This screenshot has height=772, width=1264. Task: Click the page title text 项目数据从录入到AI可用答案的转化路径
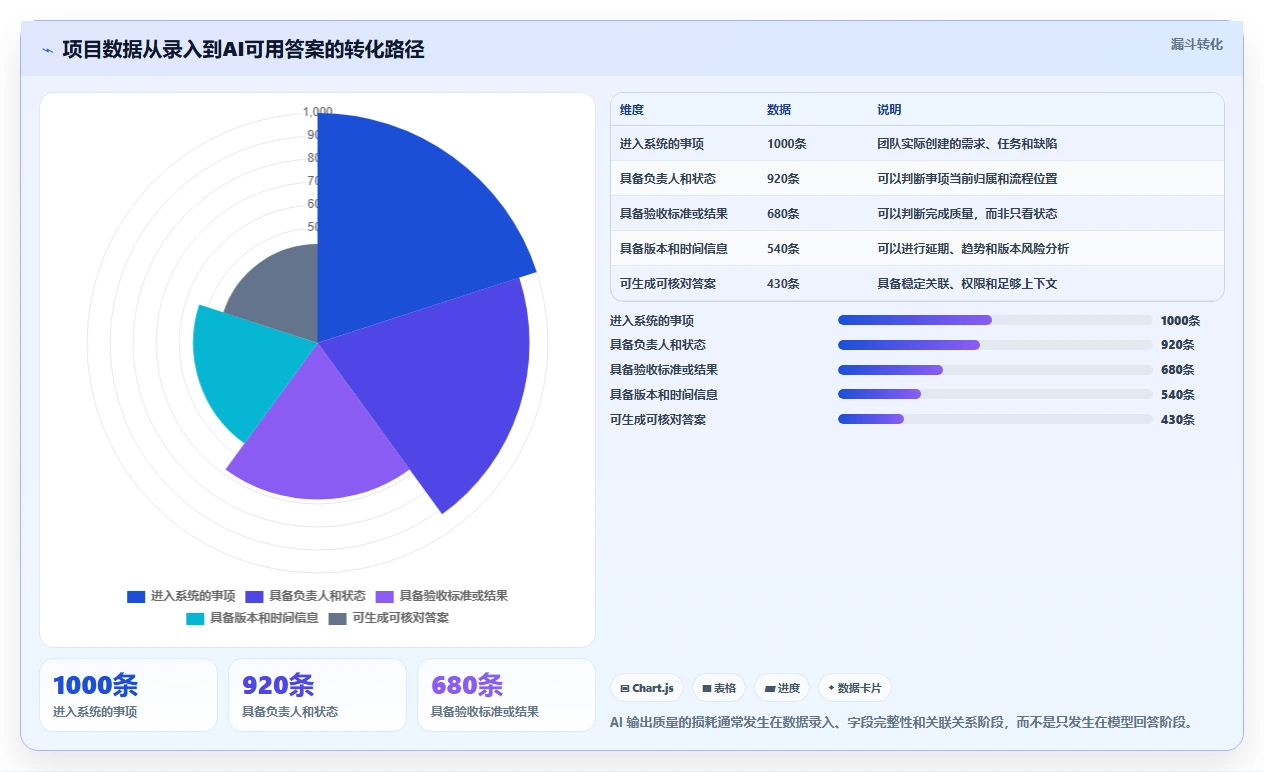tap(243, 49)
